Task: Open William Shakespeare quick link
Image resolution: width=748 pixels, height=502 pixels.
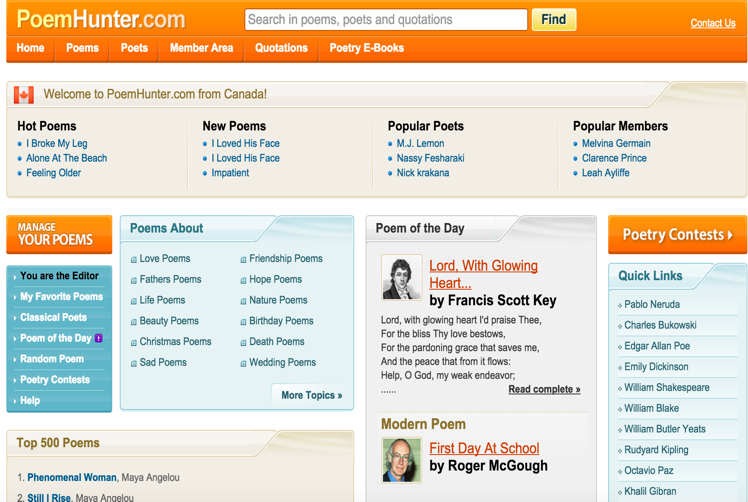Action: pos(666,387)
